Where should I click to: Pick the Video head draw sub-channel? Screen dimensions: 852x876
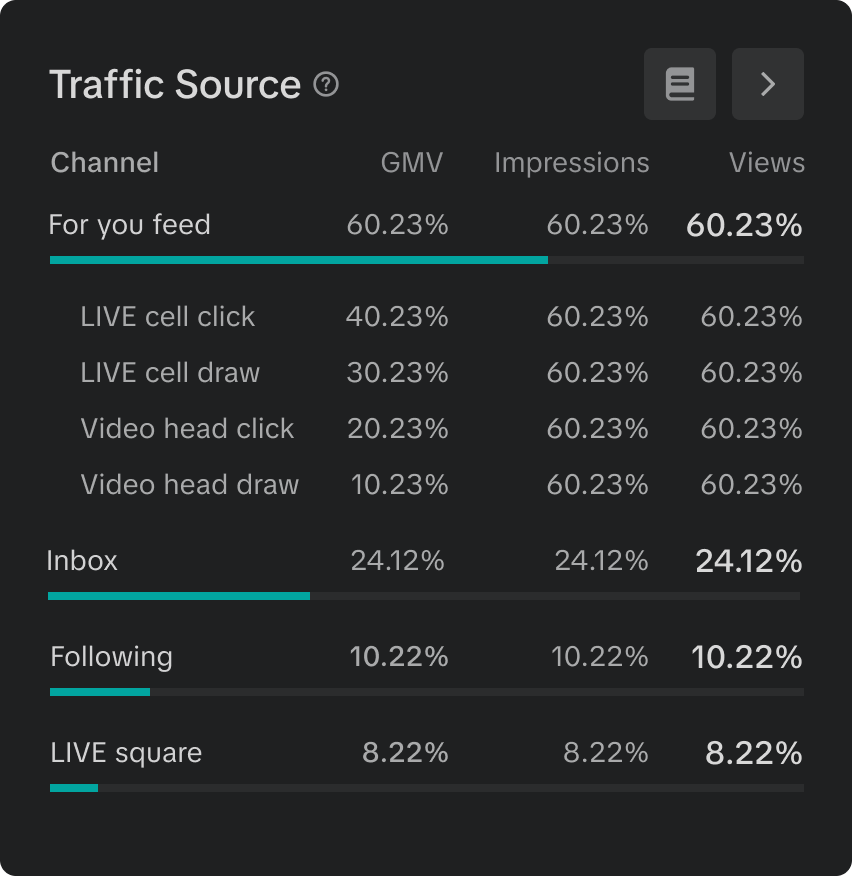point(190,485)
